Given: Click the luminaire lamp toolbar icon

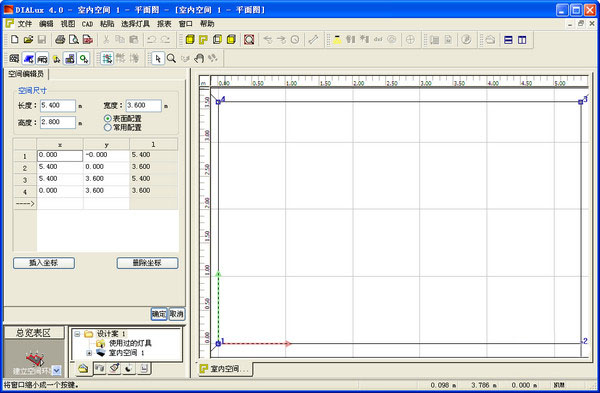Looking at the screenshot, I should pos(337,39).
